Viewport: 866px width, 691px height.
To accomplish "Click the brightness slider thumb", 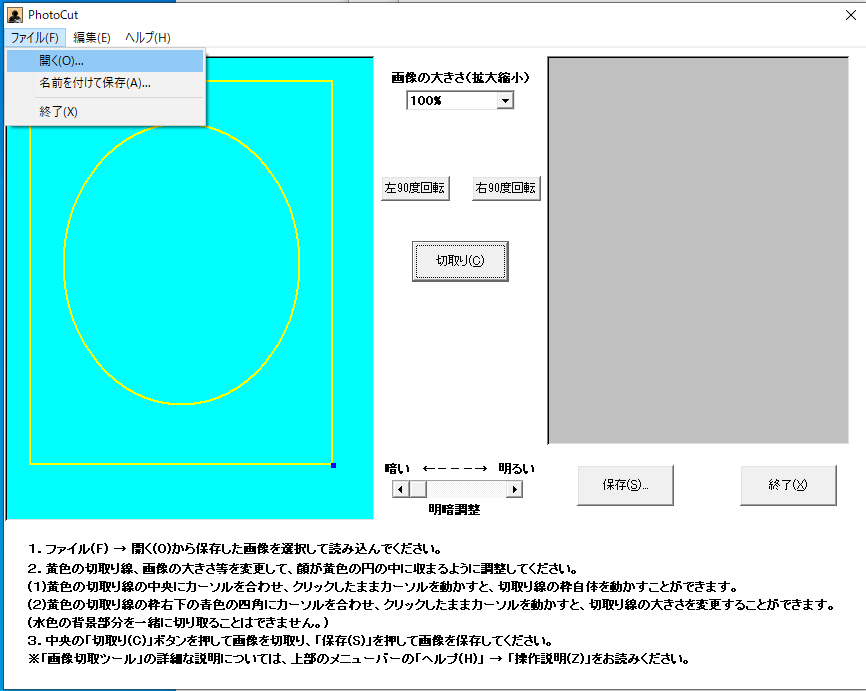I will pyautogui.click(x=418, y=489).
